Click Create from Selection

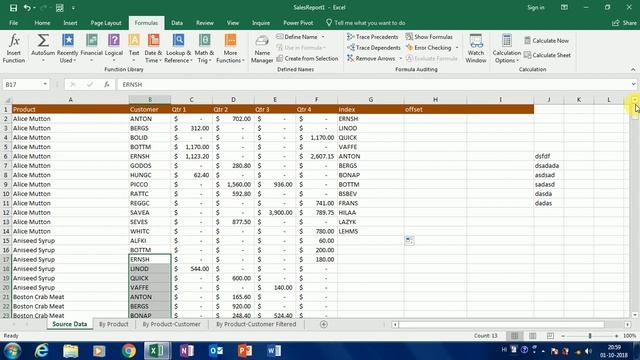point(307,58)
